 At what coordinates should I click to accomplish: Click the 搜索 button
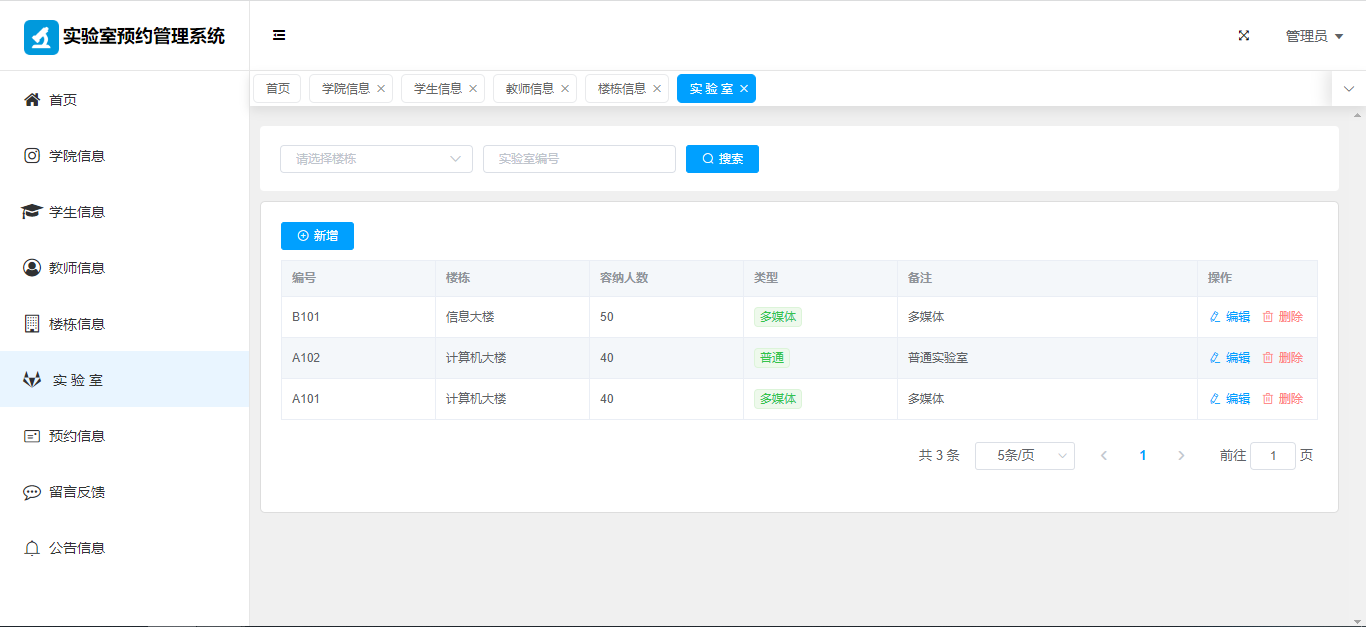722,159
